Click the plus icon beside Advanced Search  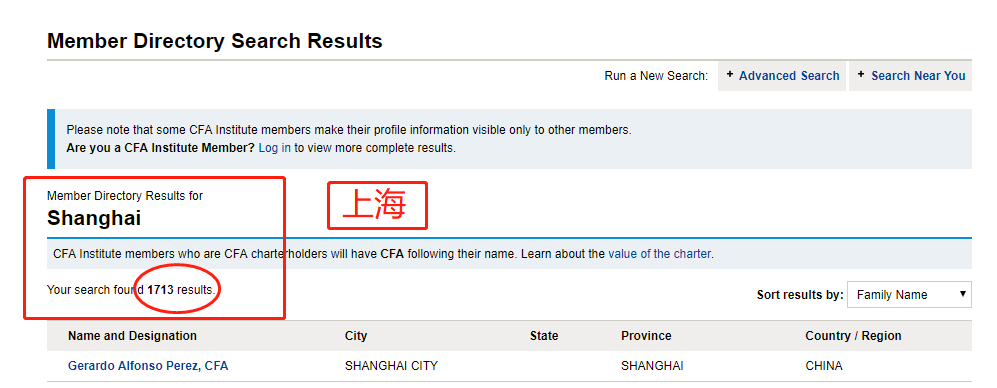tap(729, 74)
